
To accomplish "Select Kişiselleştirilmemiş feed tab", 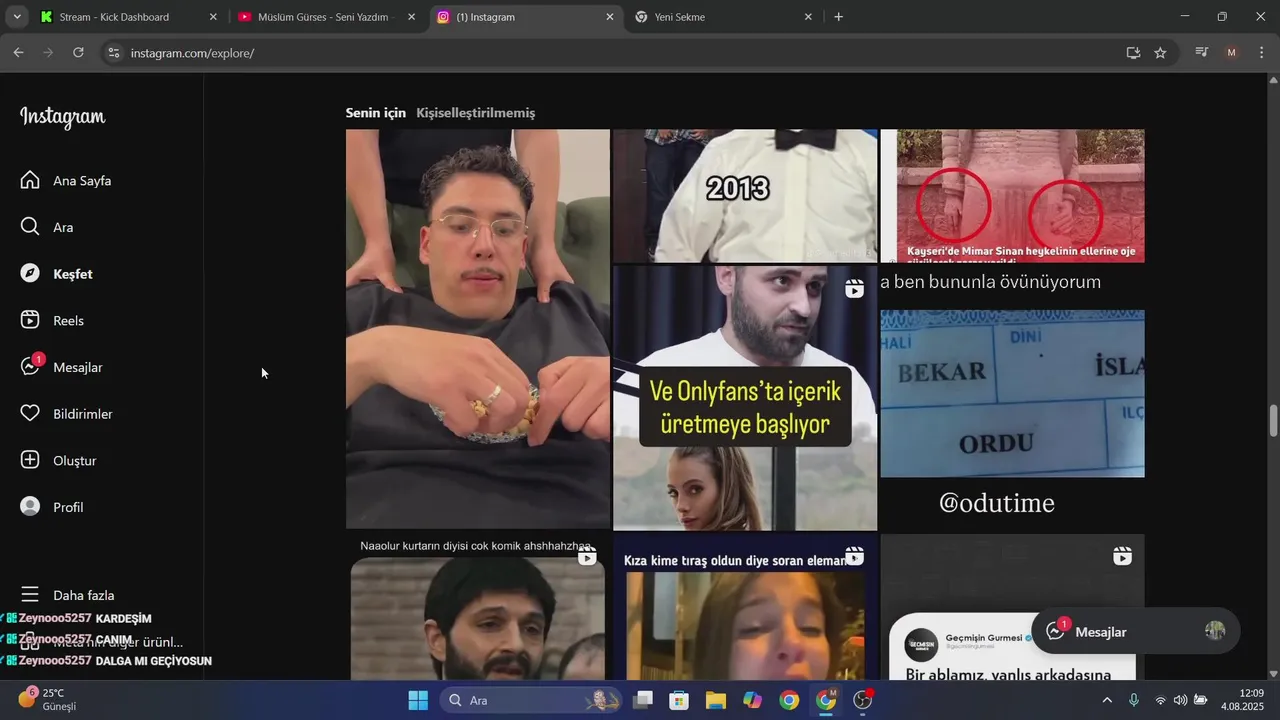I will [x=476, y=113].
